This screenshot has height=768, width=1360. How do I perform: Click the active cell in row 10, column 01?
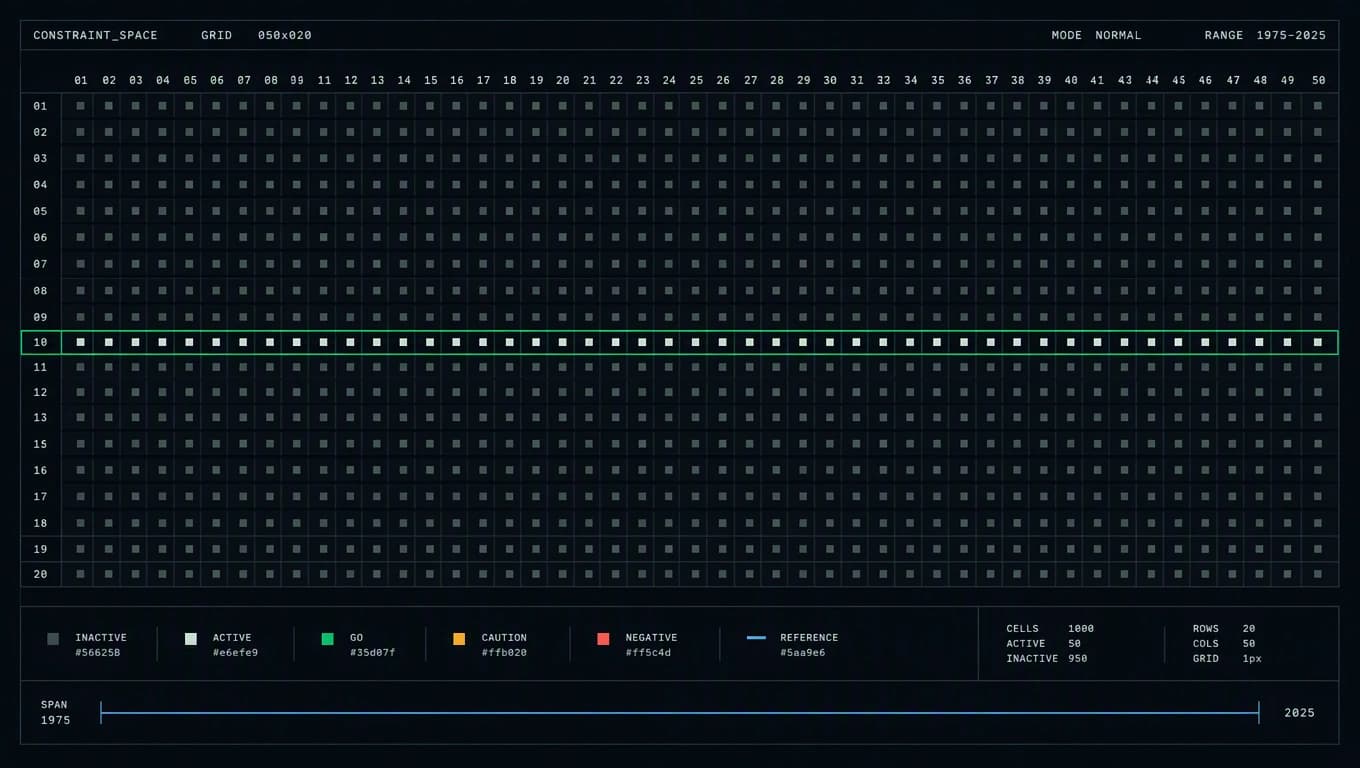81,342
